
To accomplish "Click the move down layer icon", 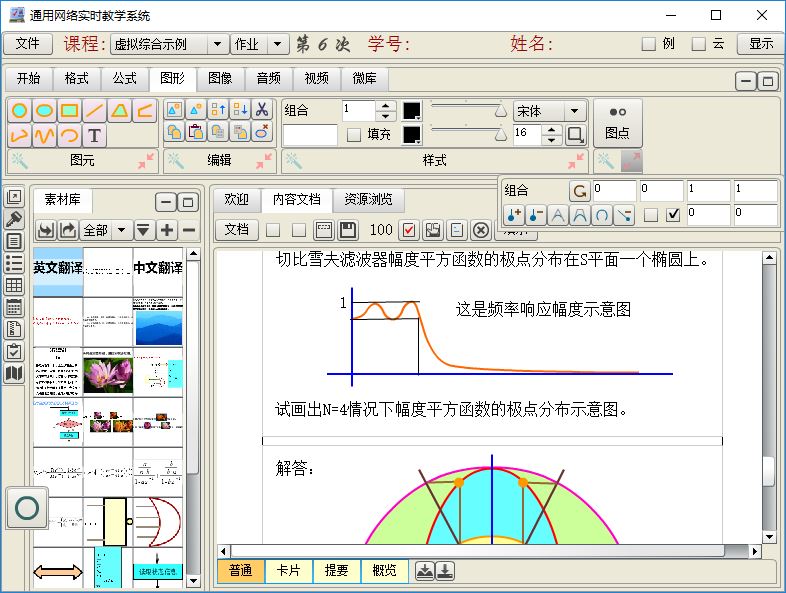I will pyautogui.click(x=240, y=109).
